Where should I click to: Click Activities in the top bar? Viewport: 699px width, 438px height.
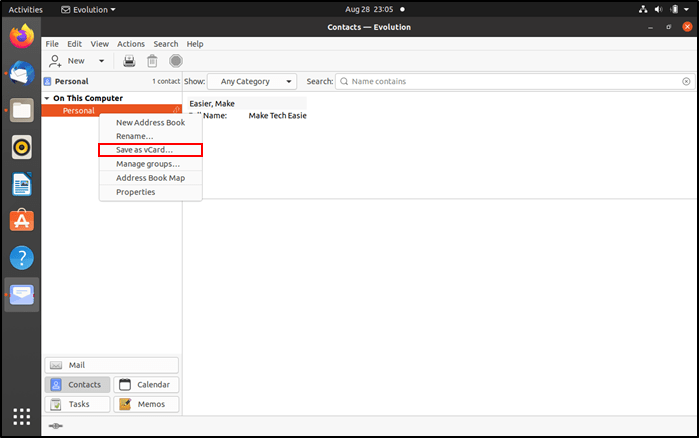coord(25,9)
